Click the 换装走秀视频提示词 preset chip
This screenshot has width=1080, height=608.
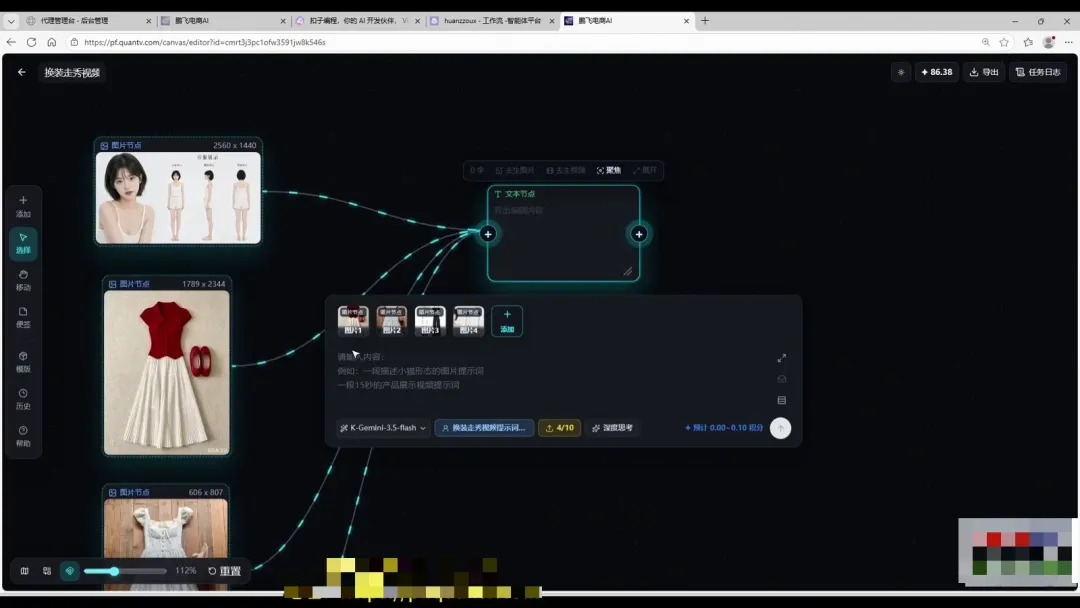(484, 428)
